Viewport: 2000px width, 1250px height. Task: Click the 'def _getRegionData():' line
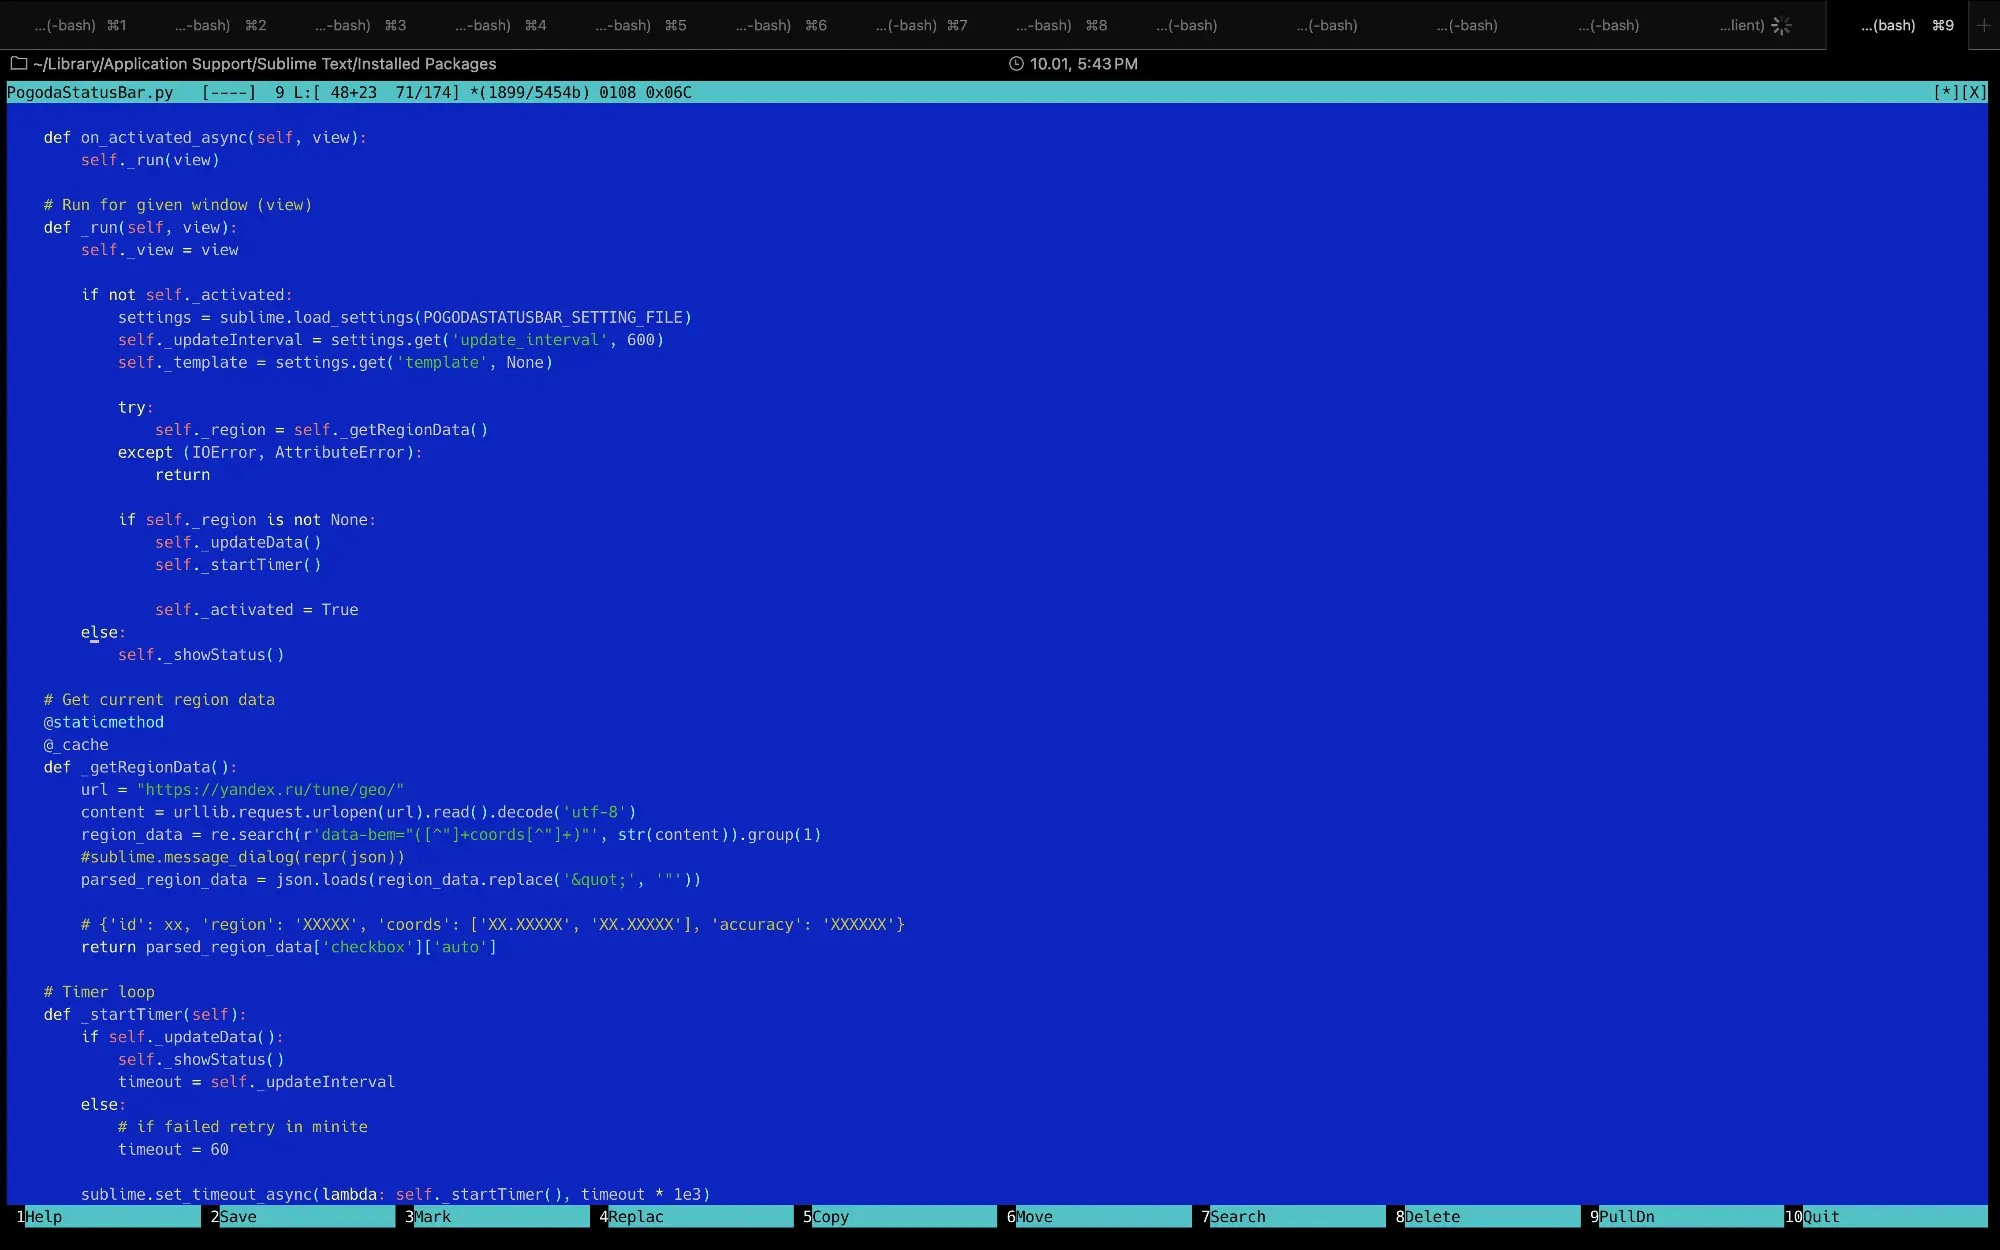point(140,767)
